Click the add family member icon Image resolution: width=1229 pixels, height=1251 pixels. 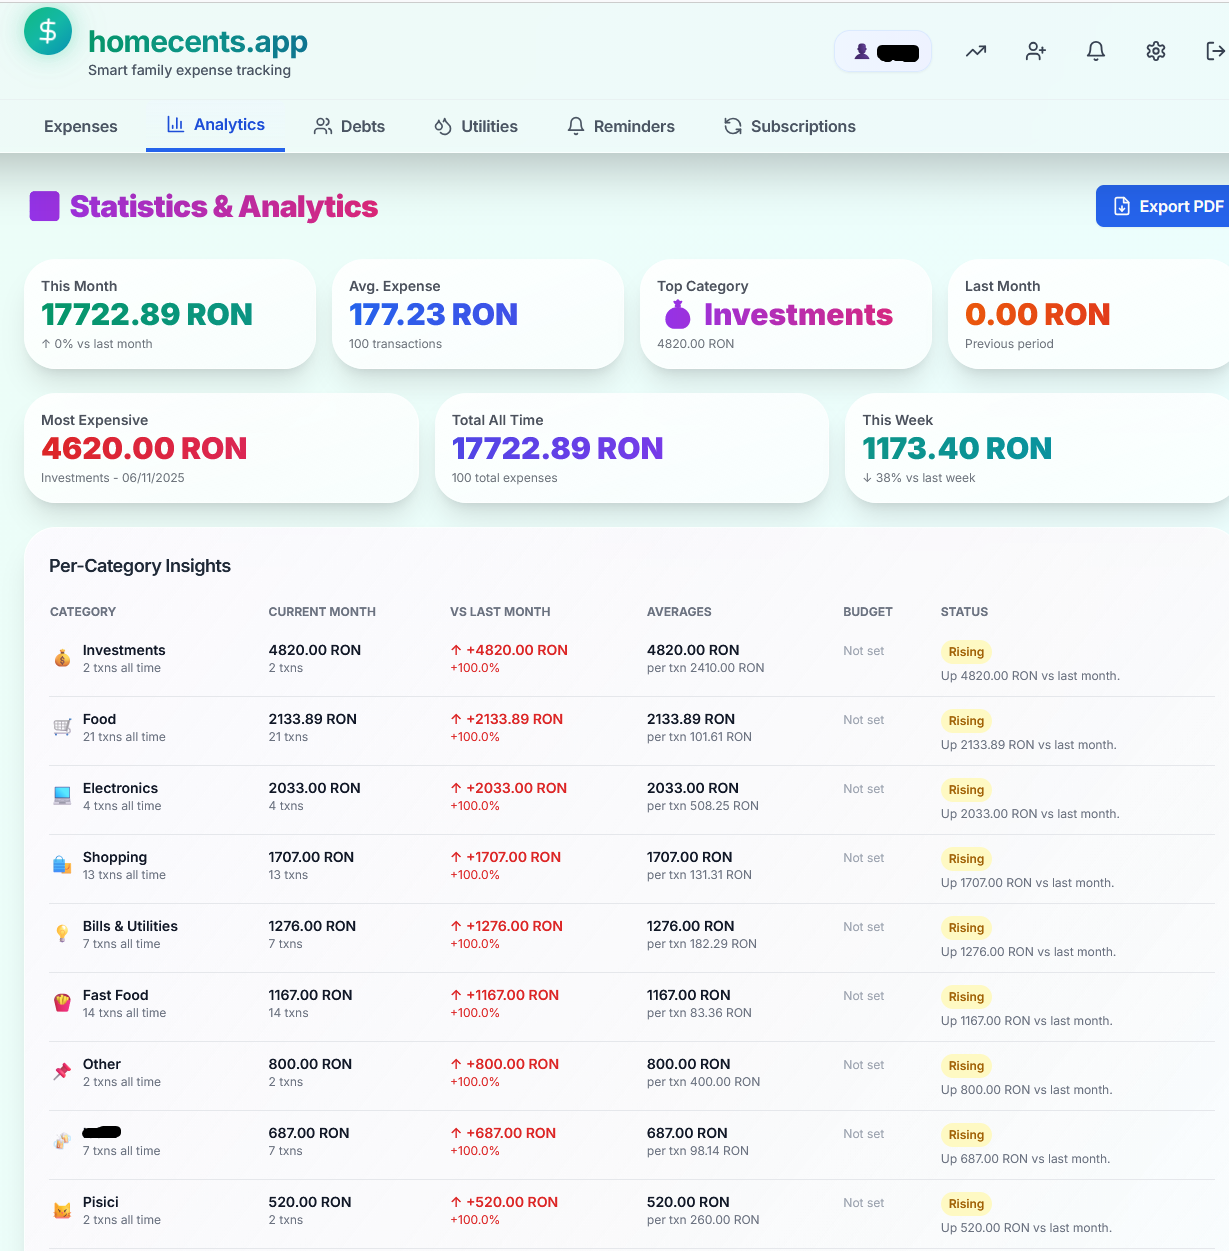(1036, 50)
